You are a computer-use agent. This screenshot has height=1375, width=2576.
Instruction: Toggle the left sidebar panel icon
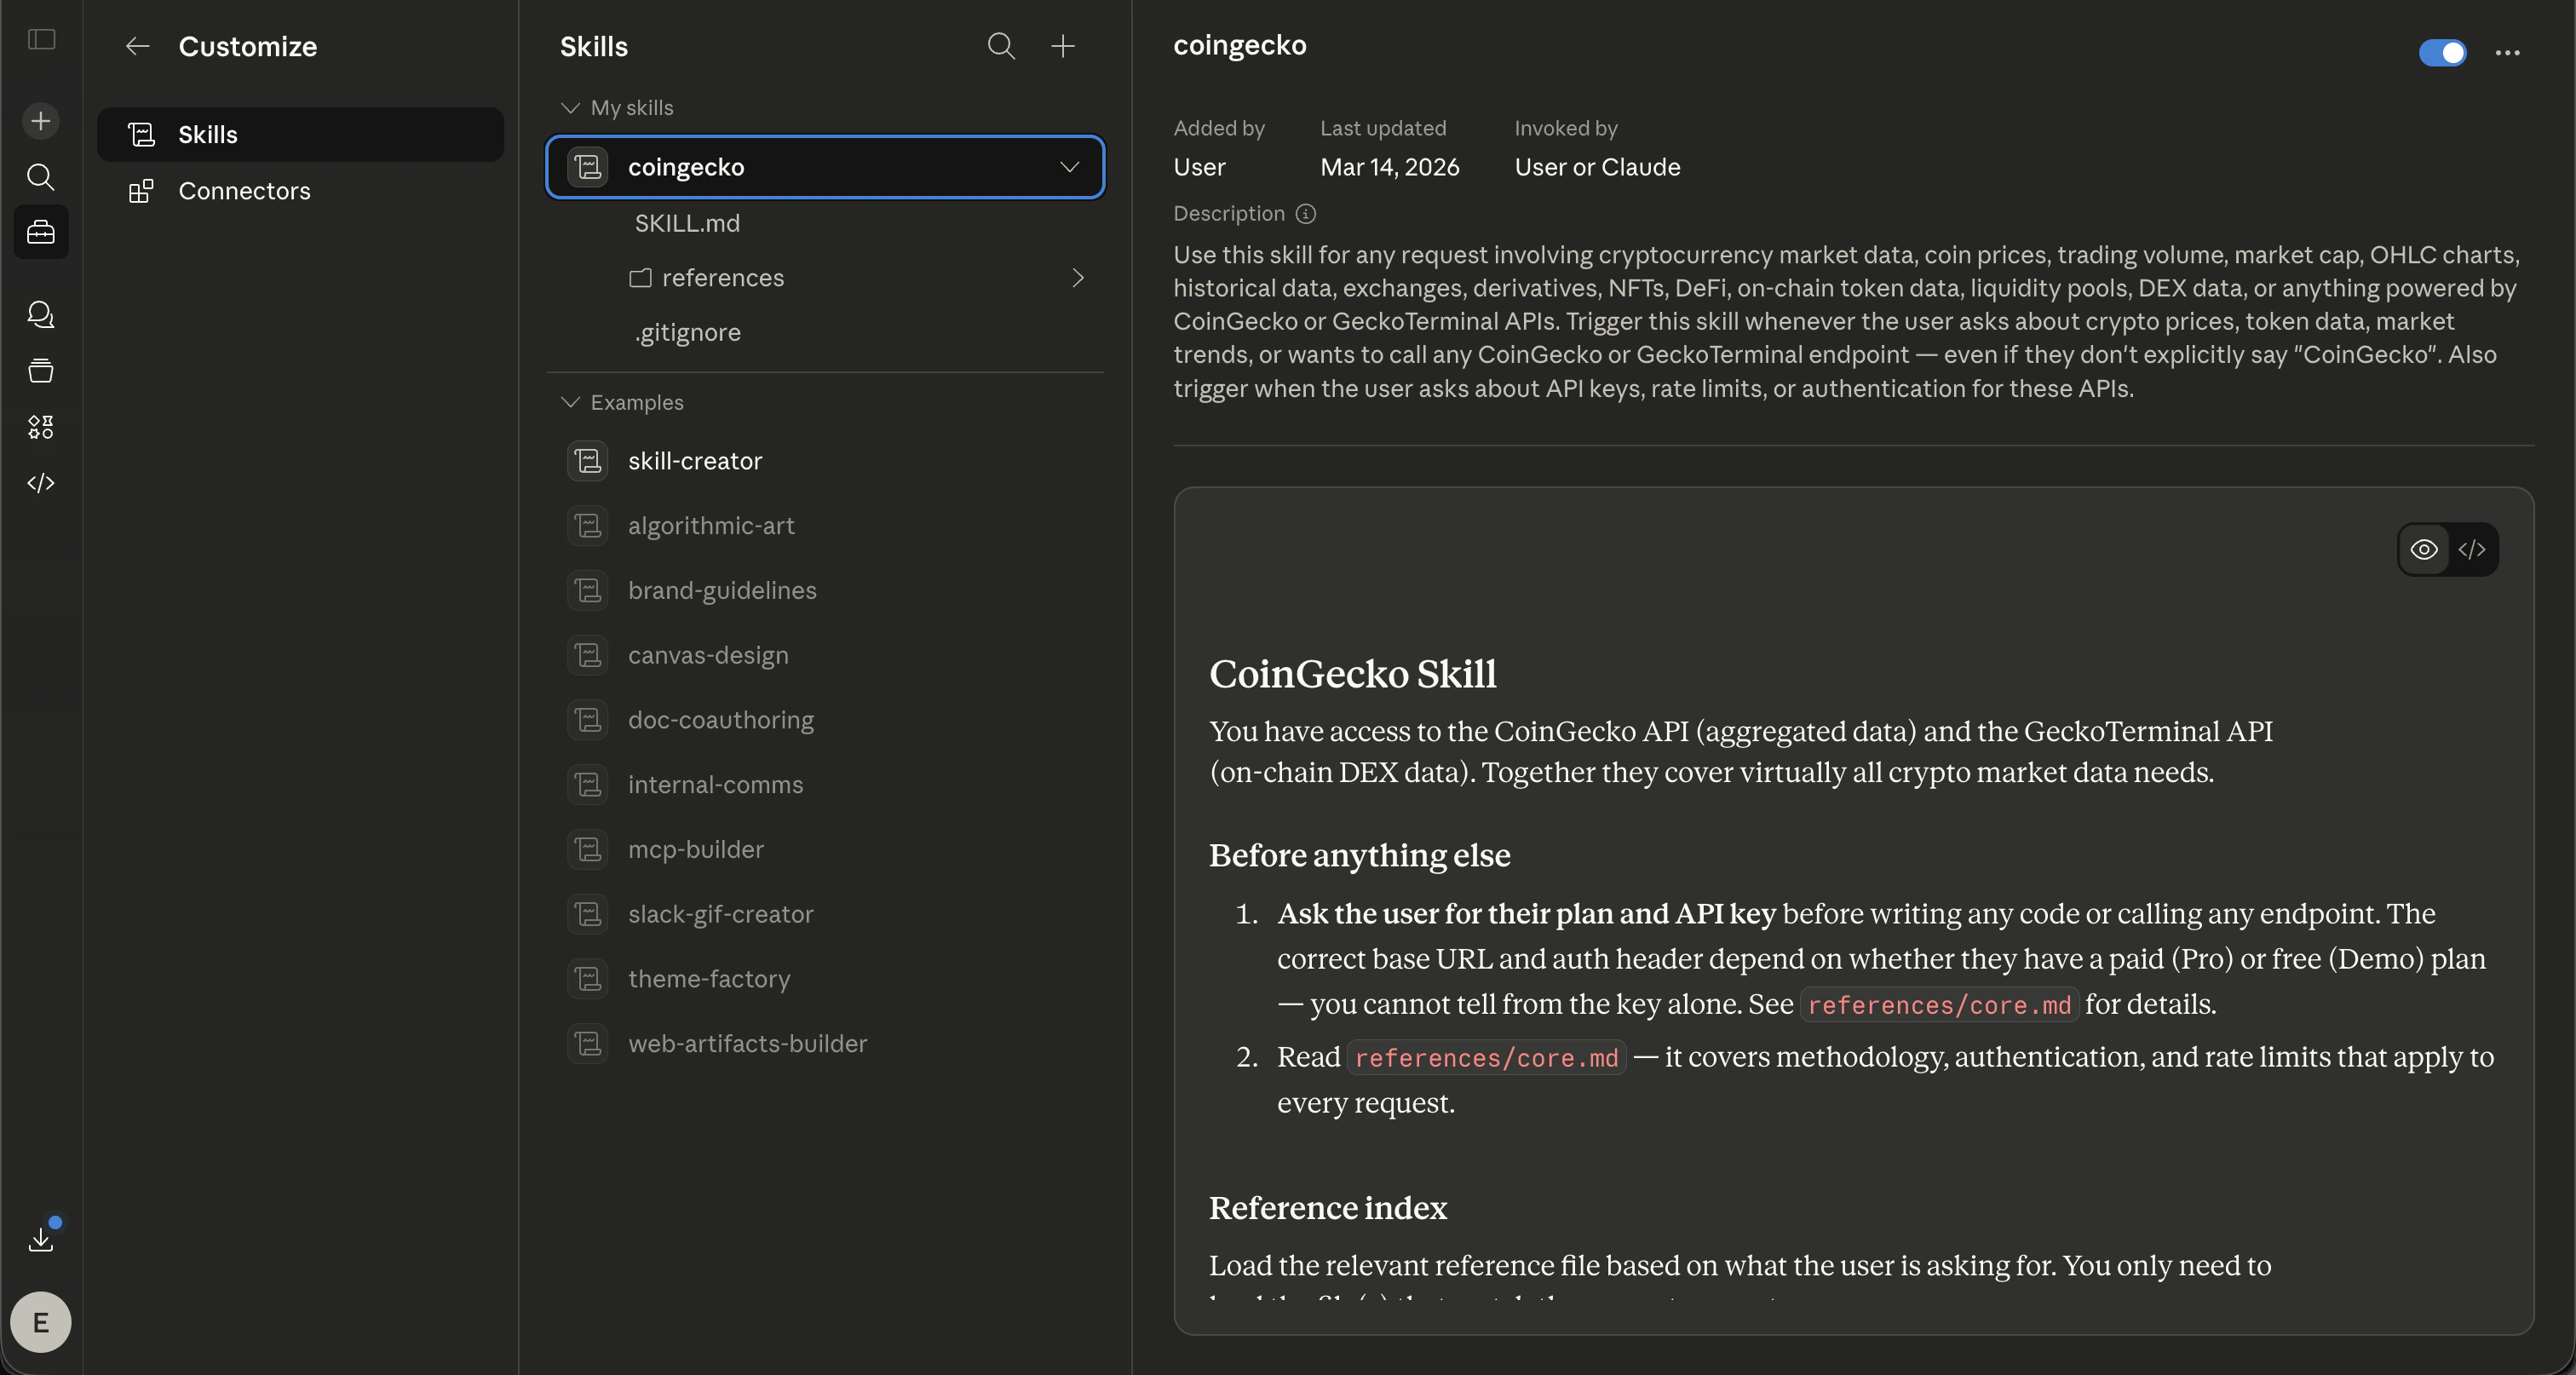[41, 39]
